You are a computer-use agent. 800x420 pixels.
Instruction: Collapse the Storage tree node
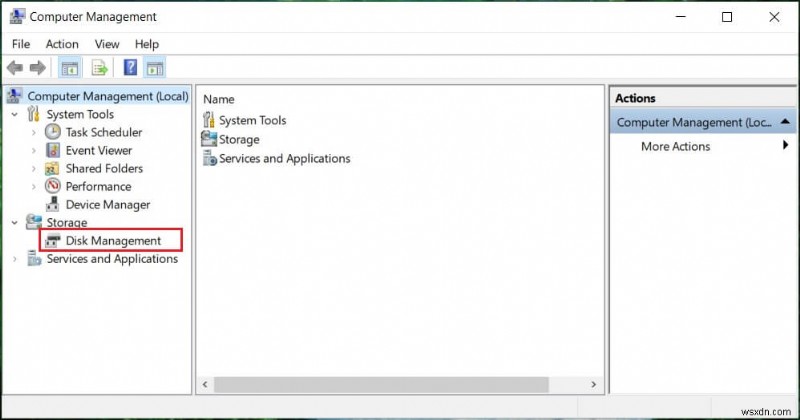15,223
